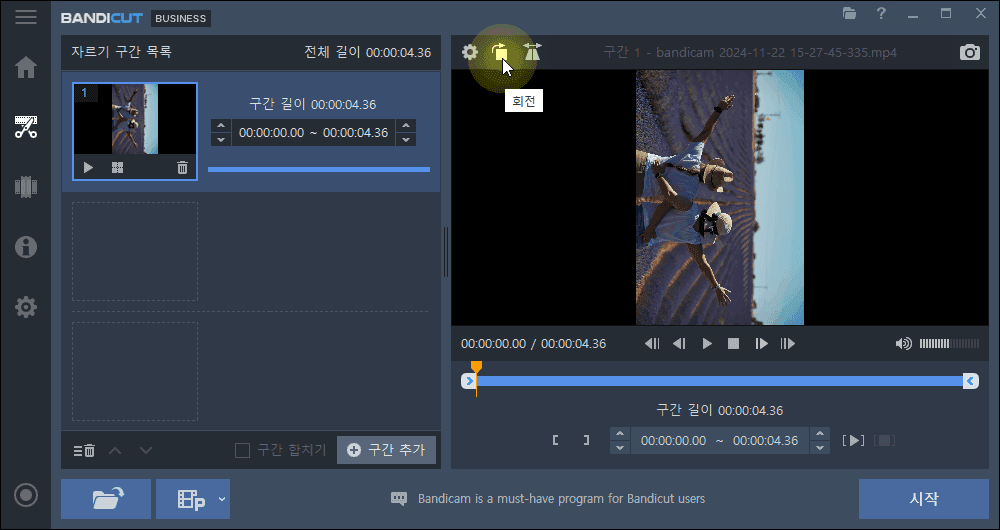The image size is (1000, 530).
Task: Select the Join mode sidebar icon
Action: pyautogui.click(x=26, y=187)
